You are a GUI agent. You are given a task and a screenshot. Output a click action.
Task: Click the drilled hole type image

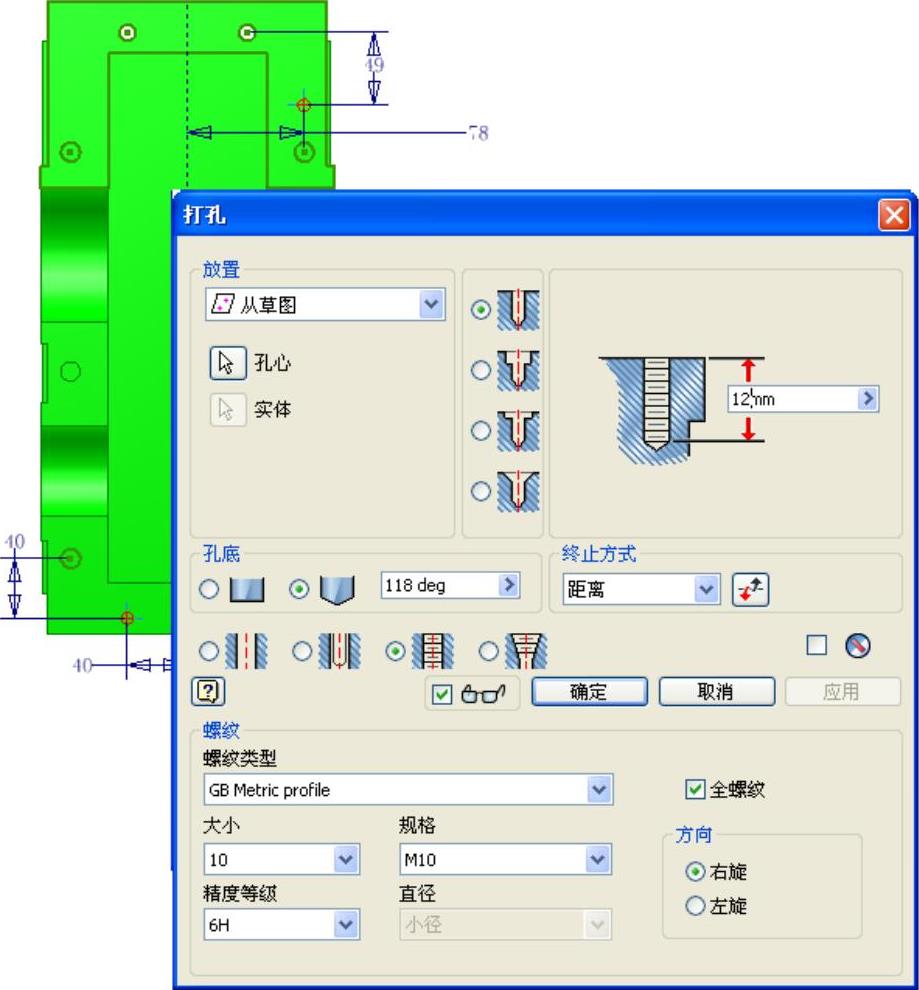click(x=518, y=310)
